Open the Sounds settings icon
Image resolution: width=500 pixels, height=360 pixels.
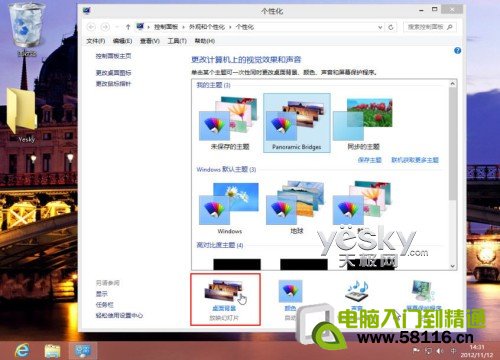point(356,294)
